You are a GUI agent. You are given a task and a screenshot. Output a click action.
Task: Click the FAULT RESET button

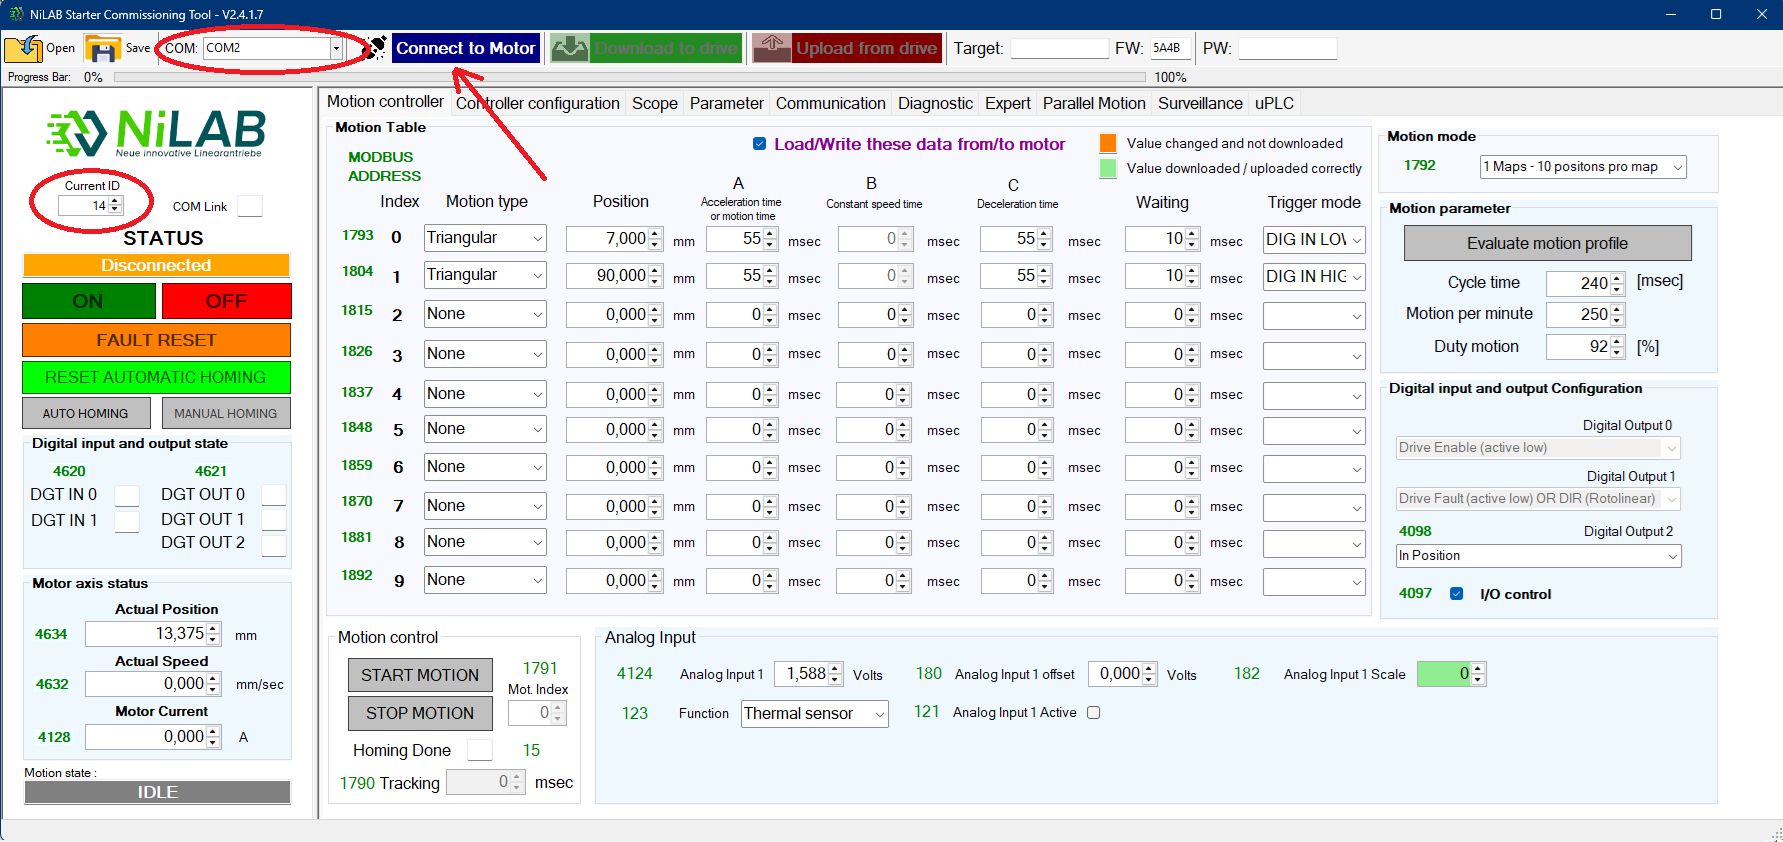[156, 340]
